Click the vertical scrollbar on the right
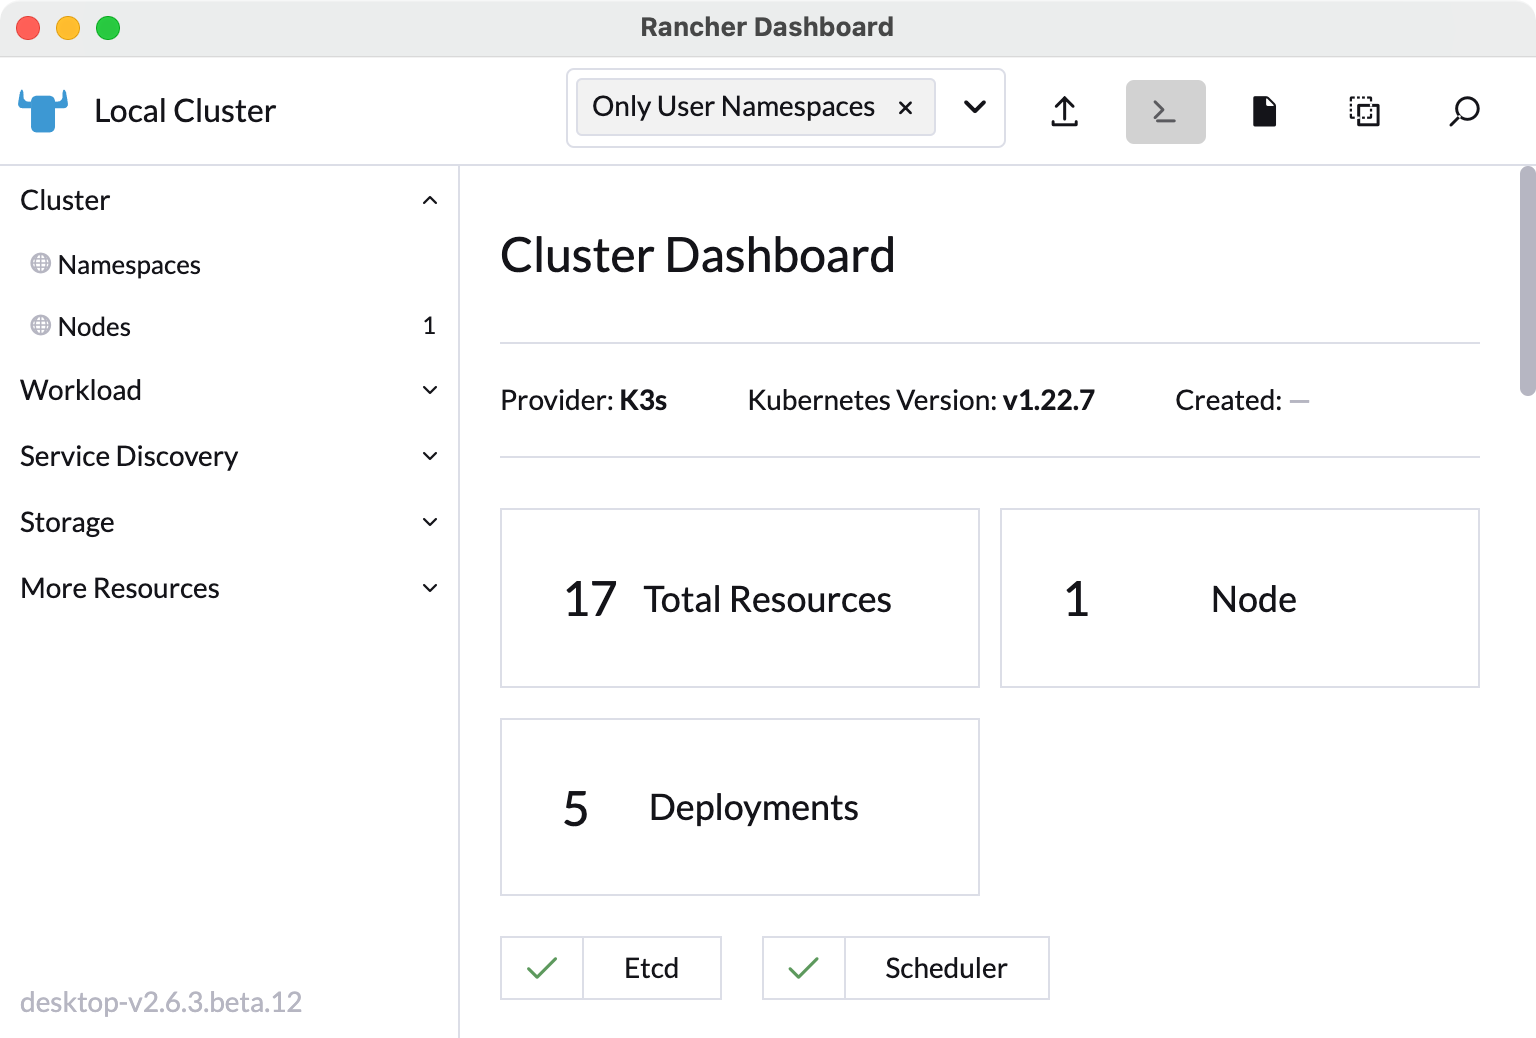Viewport: 1536px width, 1038px height. tap(1527, 282)
